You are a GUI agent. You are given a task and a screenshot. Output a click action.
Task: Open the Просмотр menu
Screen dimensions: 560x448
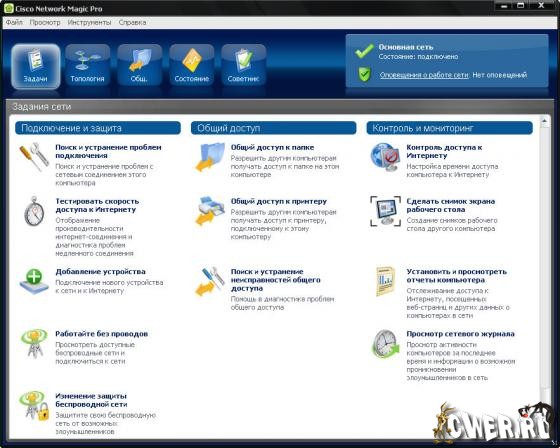[x=45, y=22]
